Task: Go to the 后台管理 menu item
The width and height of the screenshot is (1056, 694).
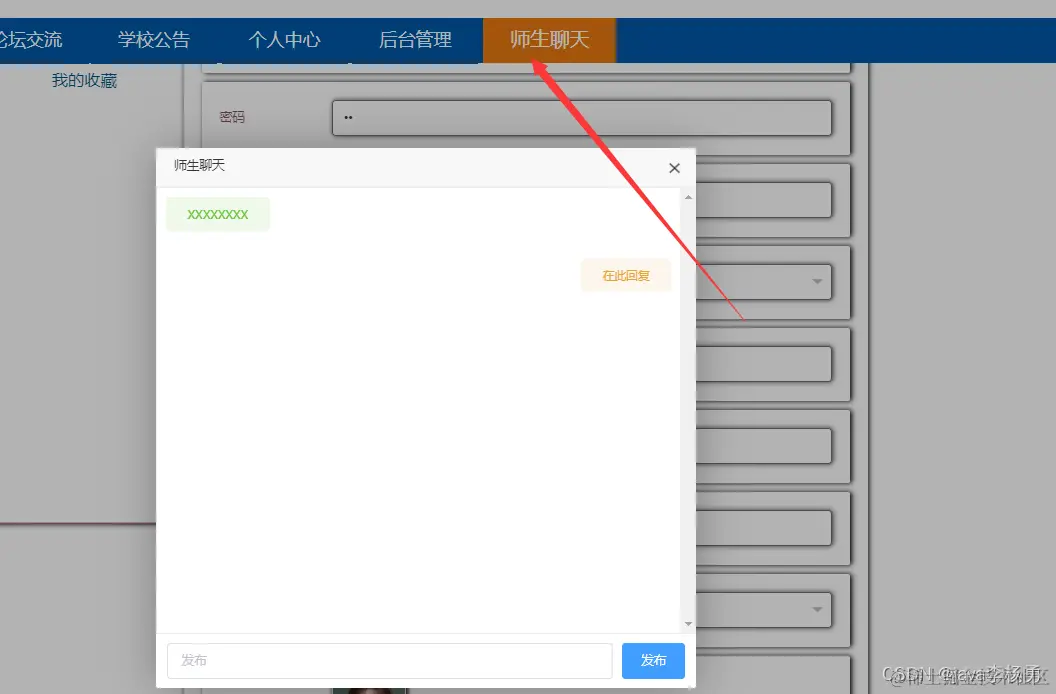Action: pyautogui.click(x=415, y=40)
